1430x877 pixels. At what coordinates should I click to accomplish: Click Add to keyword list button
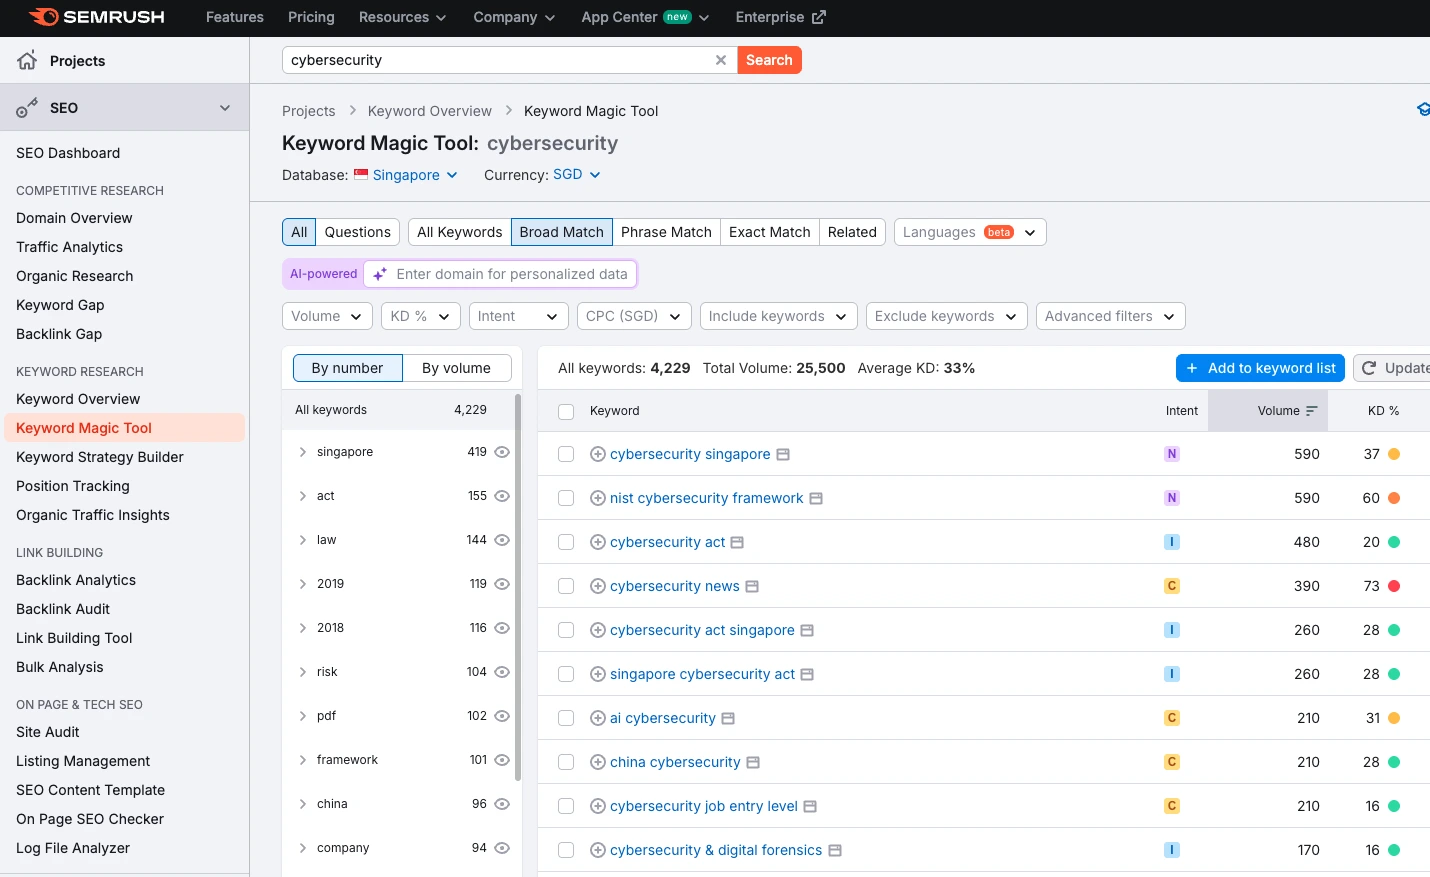click(x=1260, y=368)
